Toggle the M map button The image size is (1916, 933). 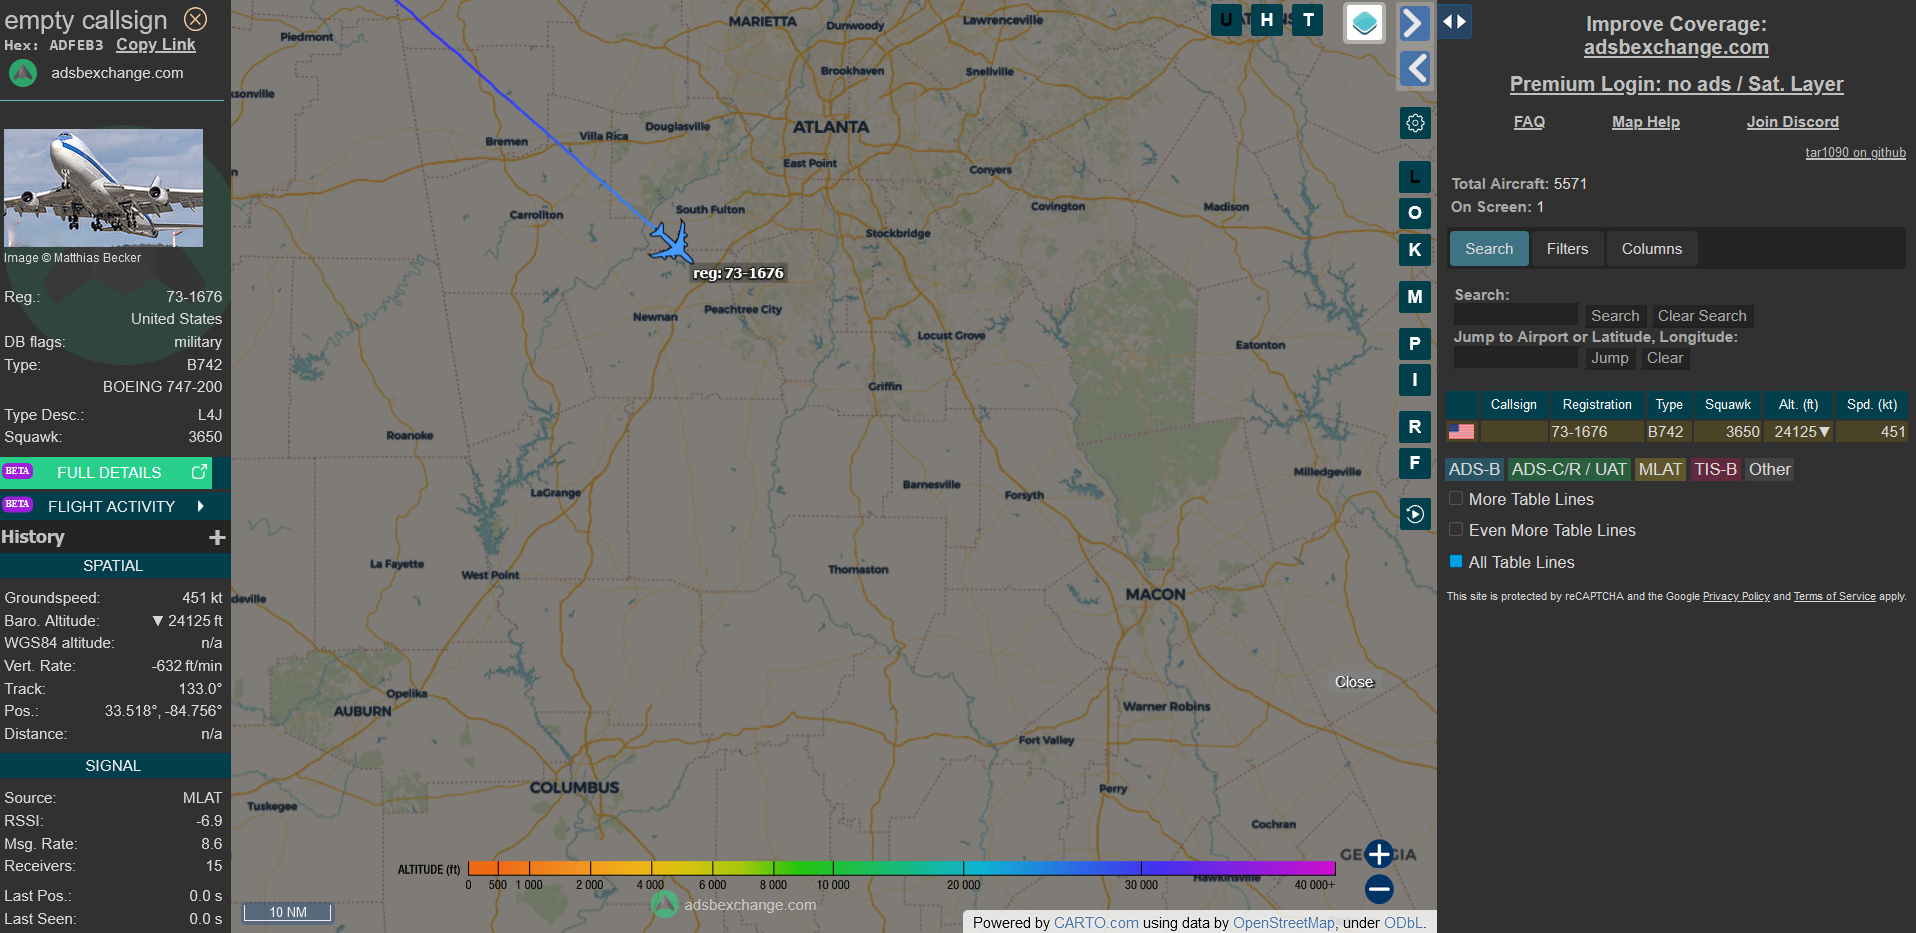pyautogui.click(x=1415, y=297)
